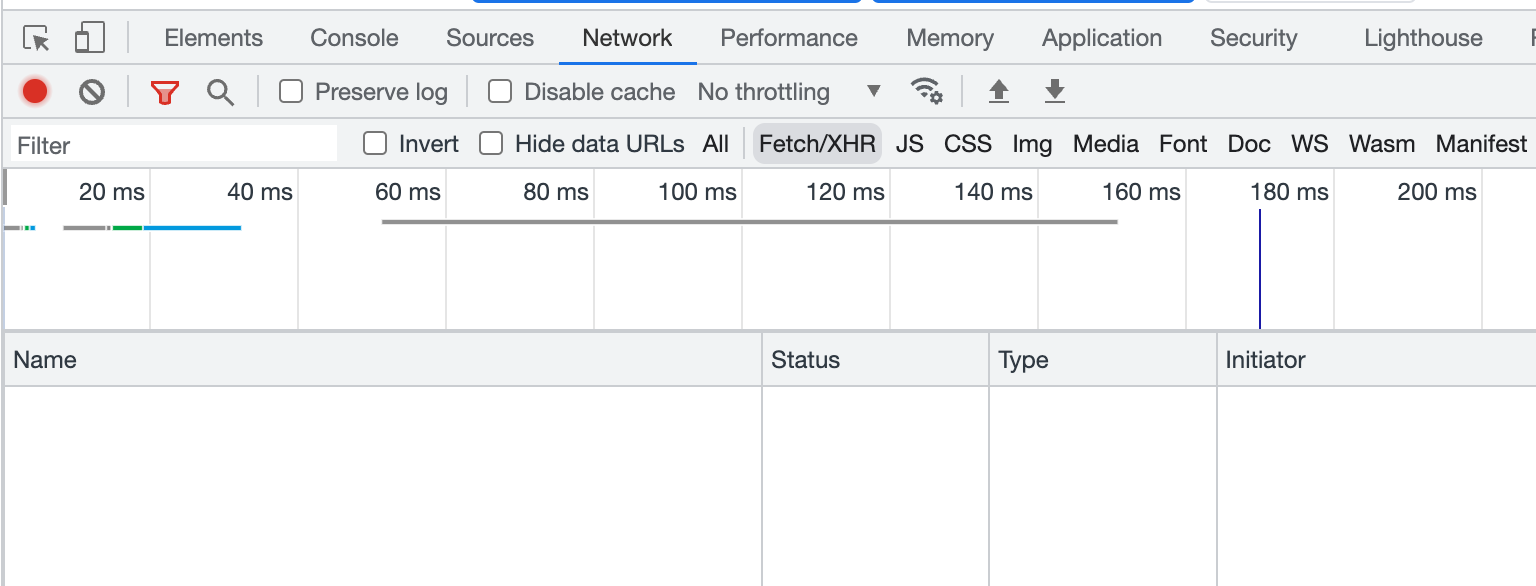Click the export HAR download icon
The height and width of the screenshot is (586, 1536).
(1054, 92)
